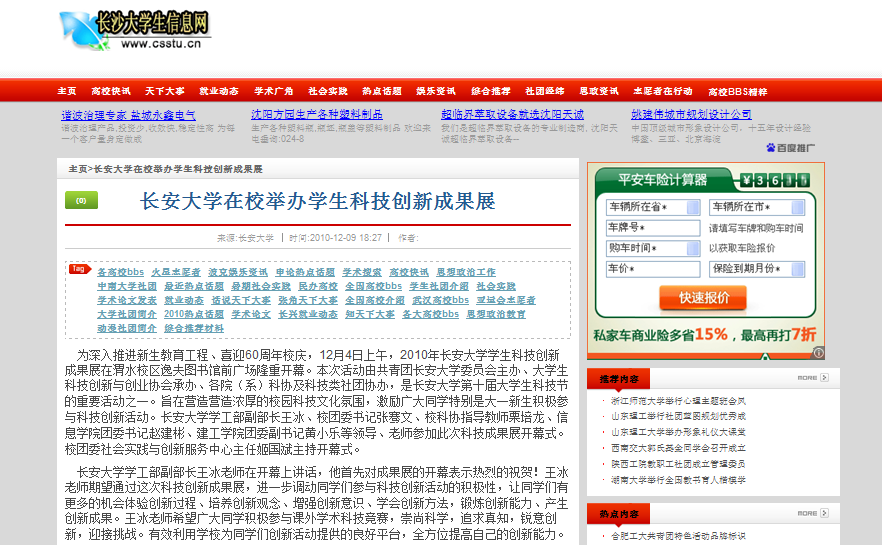Open the 各高校bbs tag link
This screenshot has height=545, width=882.
[120, 272]
